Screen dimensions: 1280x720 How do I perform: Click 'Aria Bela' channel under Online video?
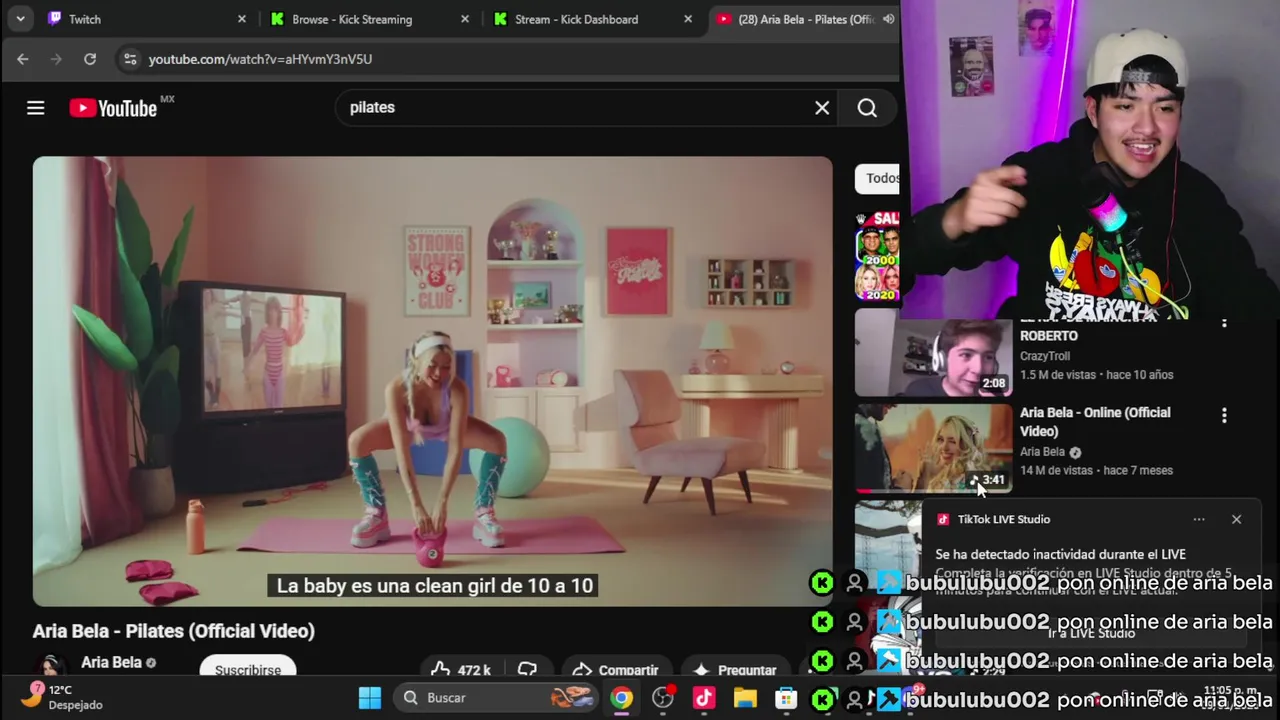click(x=1042, y=452)
